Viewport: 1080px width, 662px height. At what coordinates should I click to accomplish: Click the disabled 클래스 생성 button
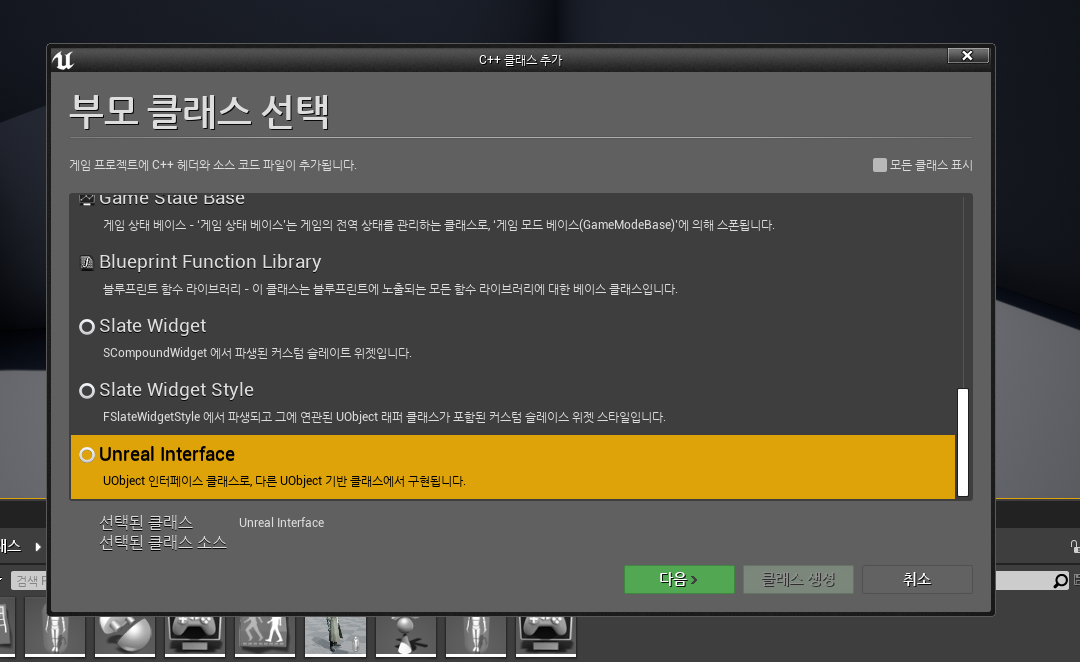pos(798,579)
